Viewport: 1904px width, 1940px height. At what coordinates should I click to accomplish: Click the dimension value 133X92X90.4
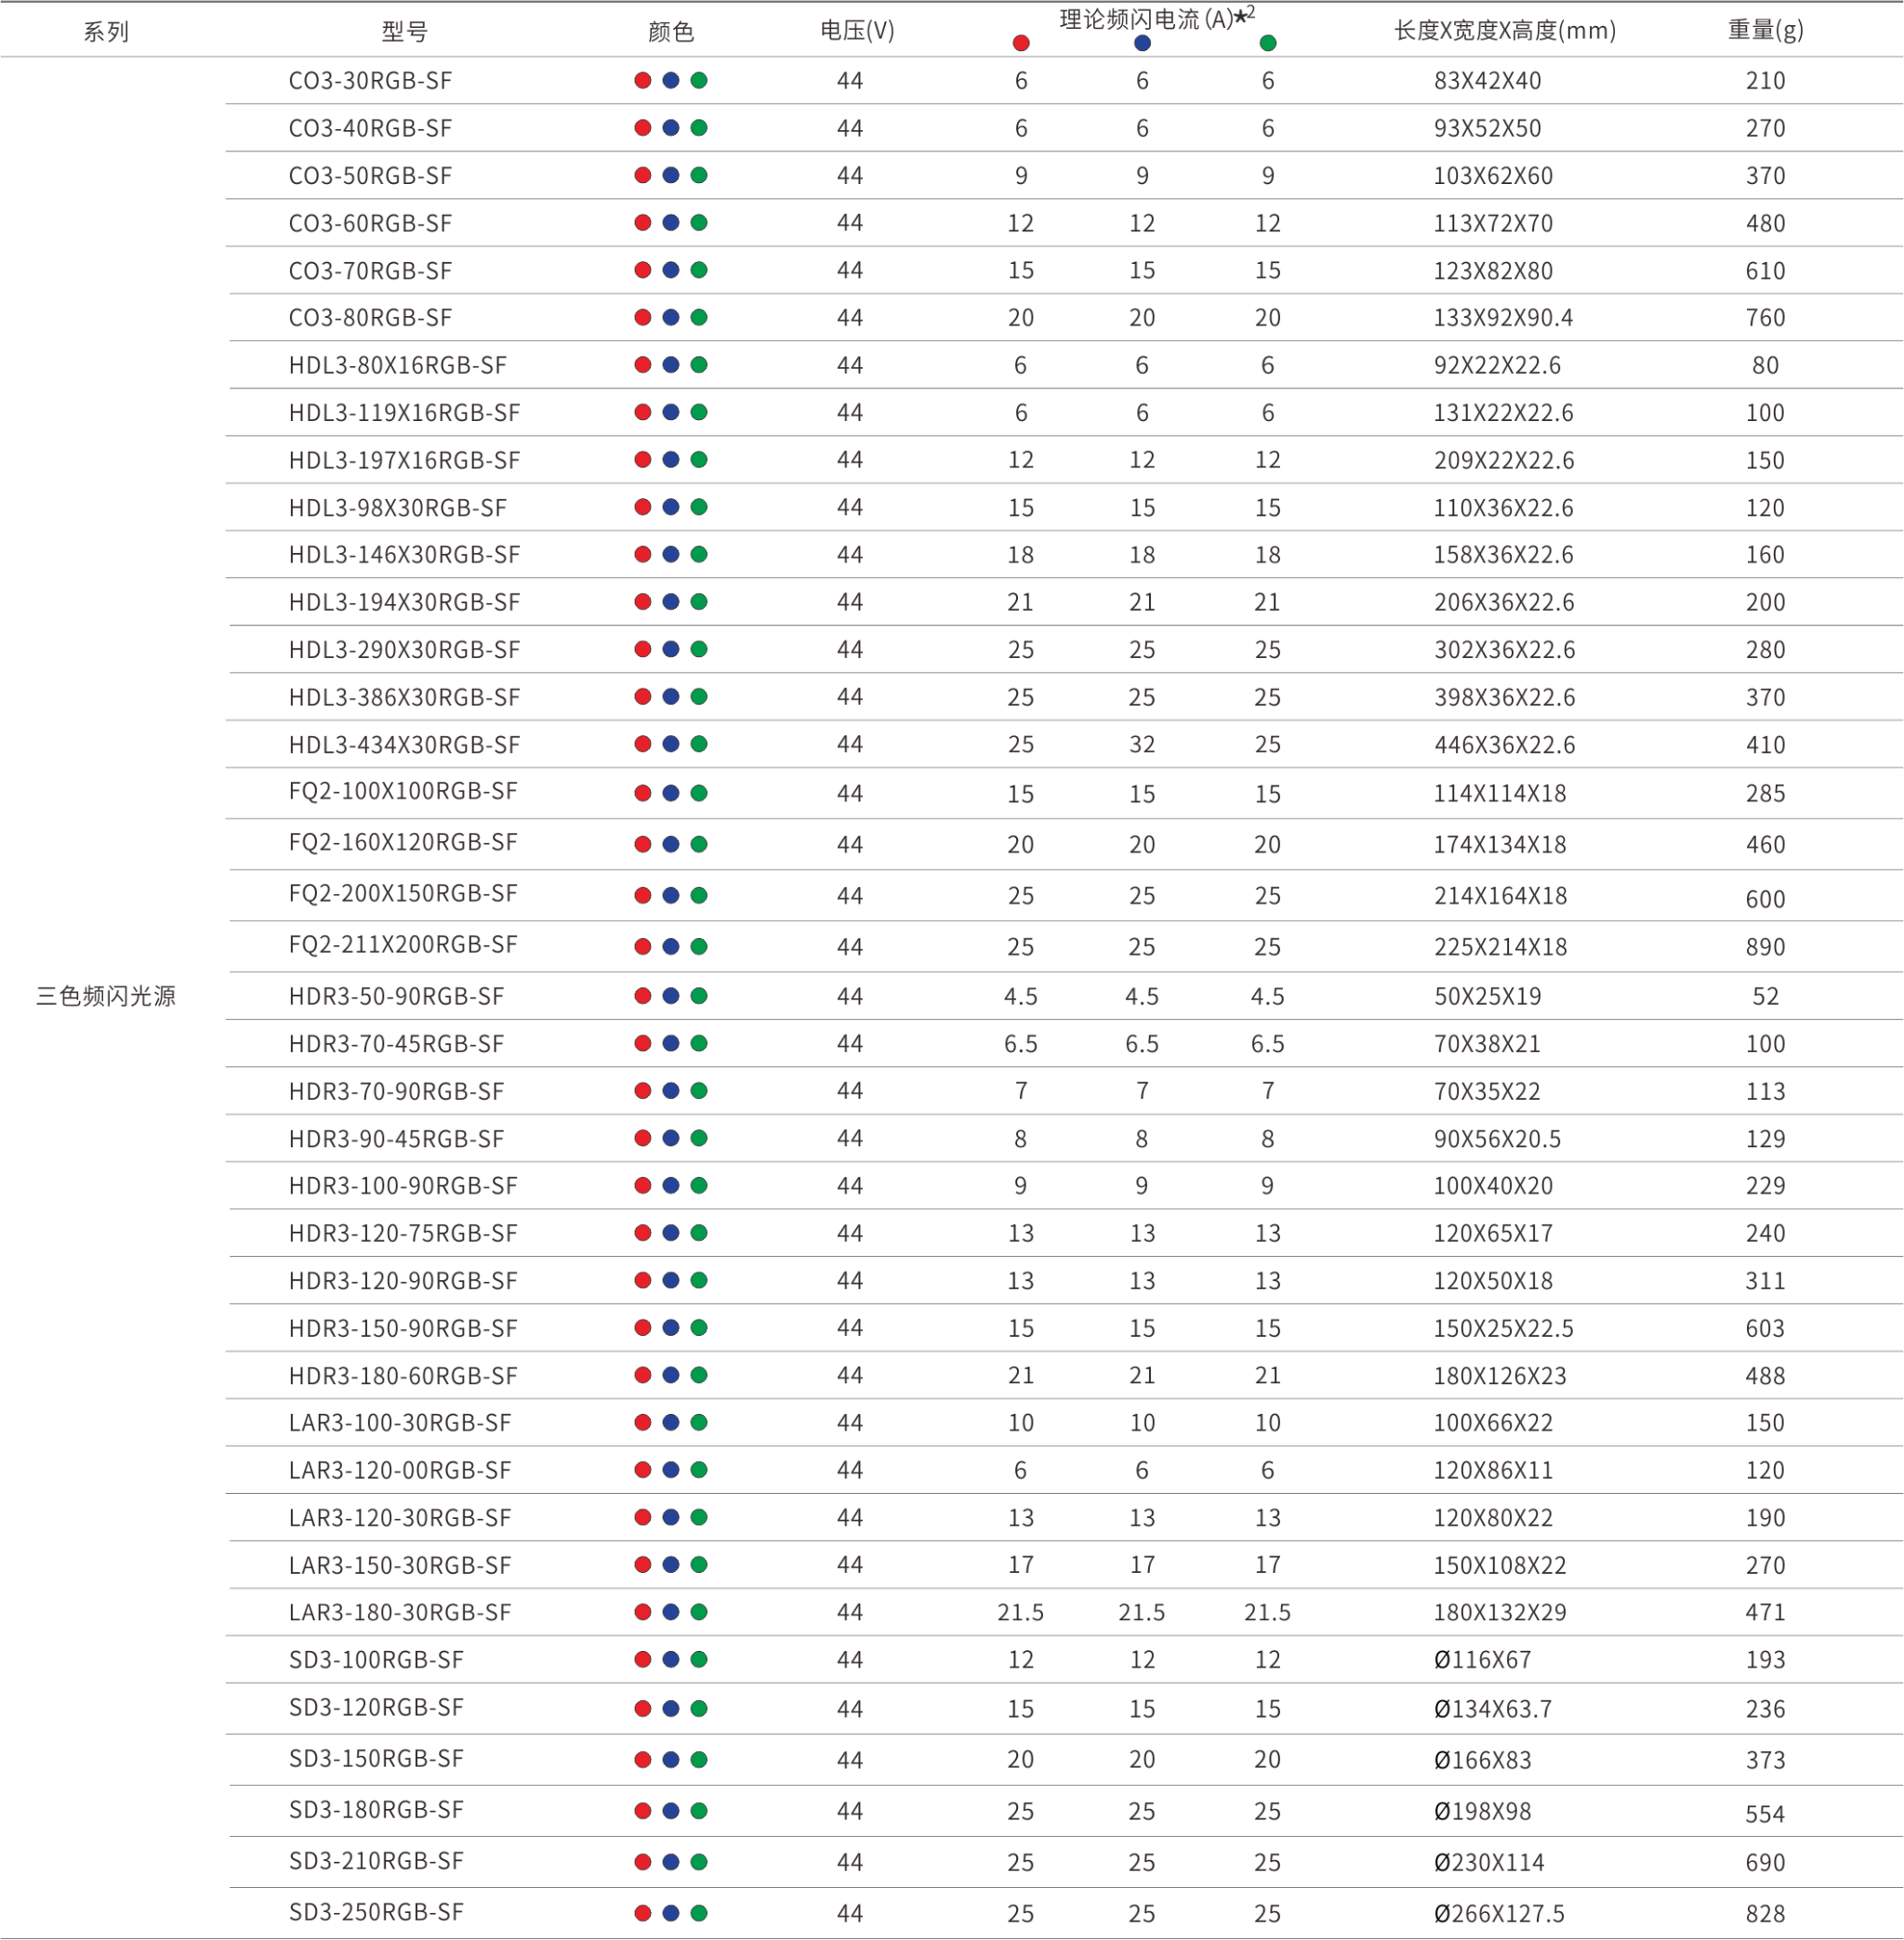1502,318
